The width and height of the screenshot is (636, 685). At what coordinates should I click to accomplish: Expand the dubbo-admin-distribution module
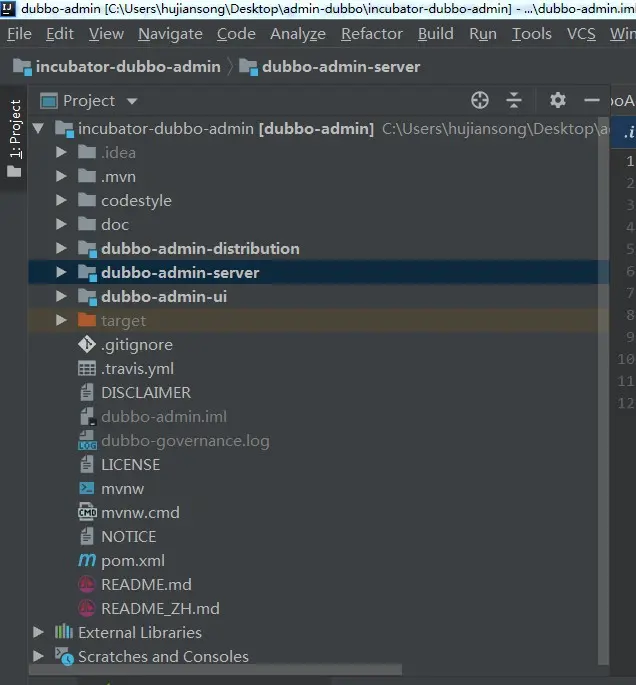pyautogui.click(x=61, y=248)
